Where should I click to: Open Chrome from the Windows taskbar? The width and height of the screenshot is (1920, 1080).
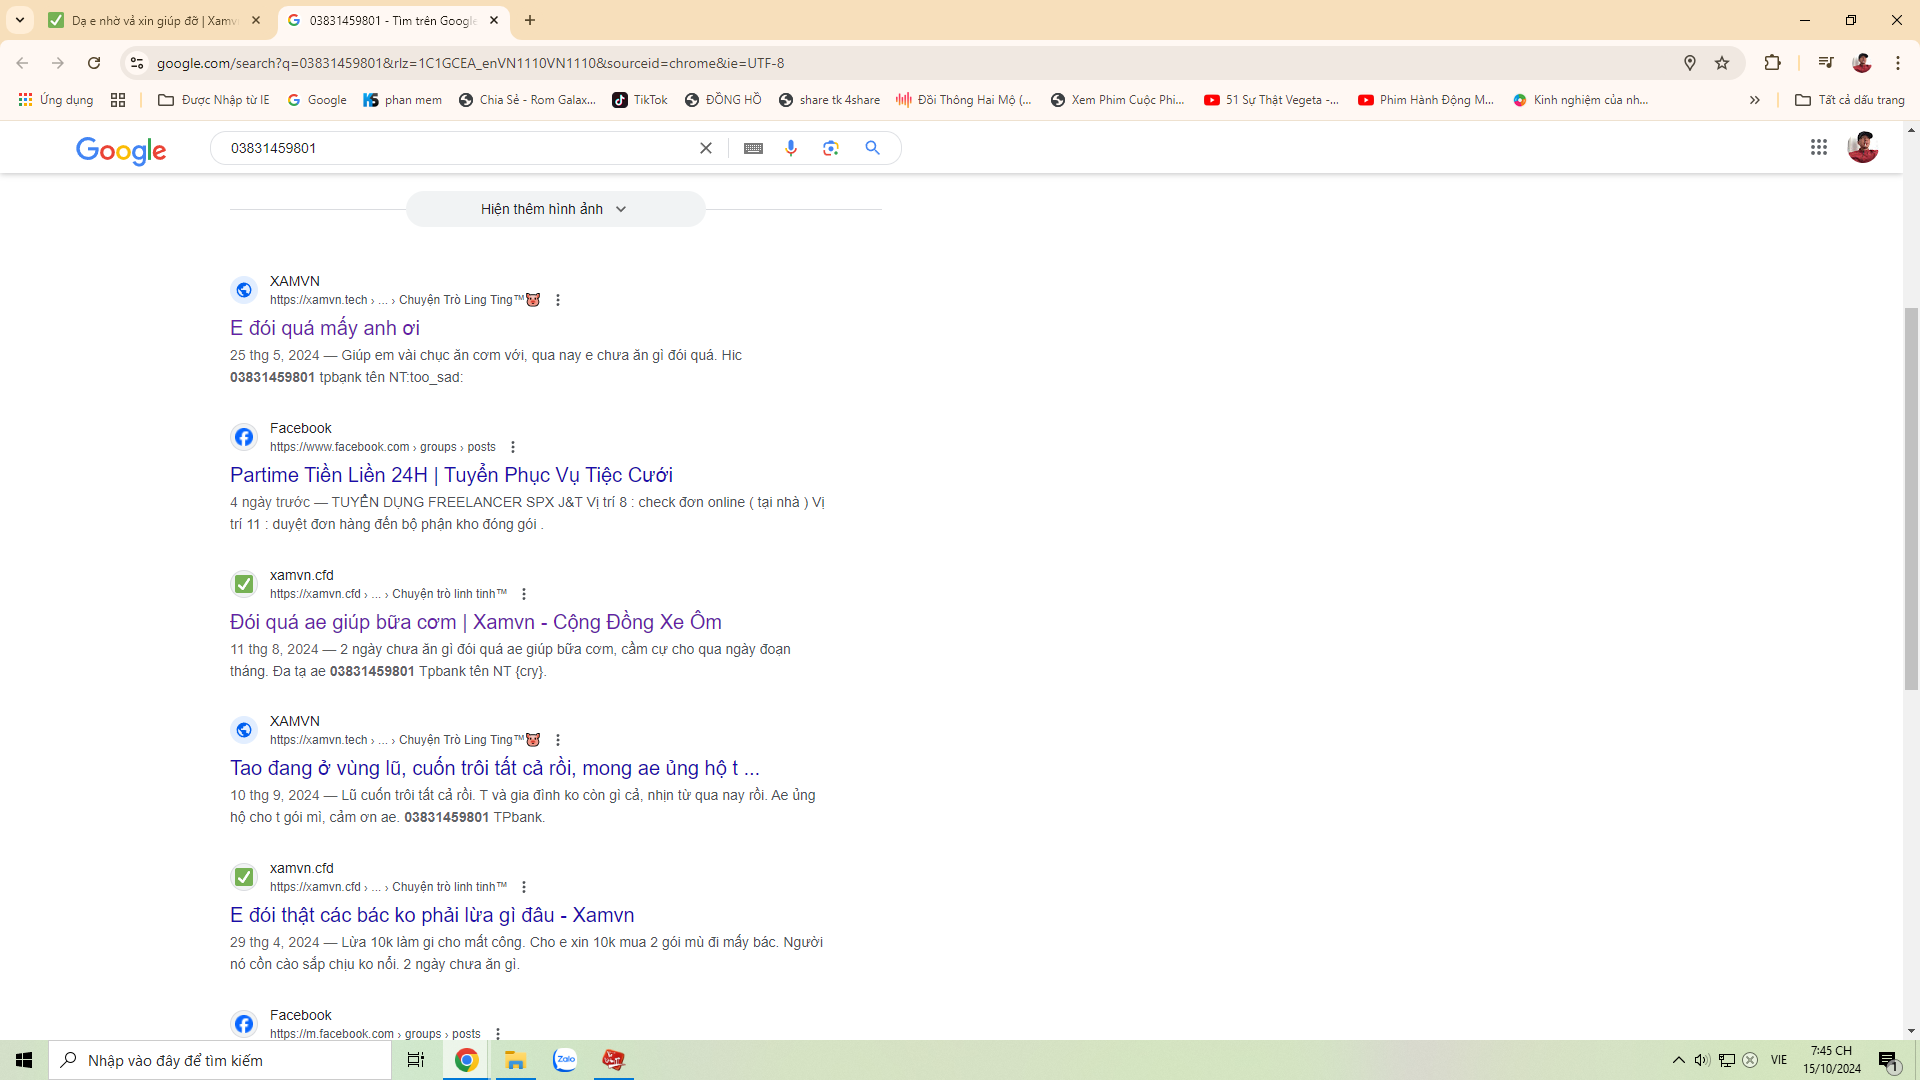click(466, 1060)
